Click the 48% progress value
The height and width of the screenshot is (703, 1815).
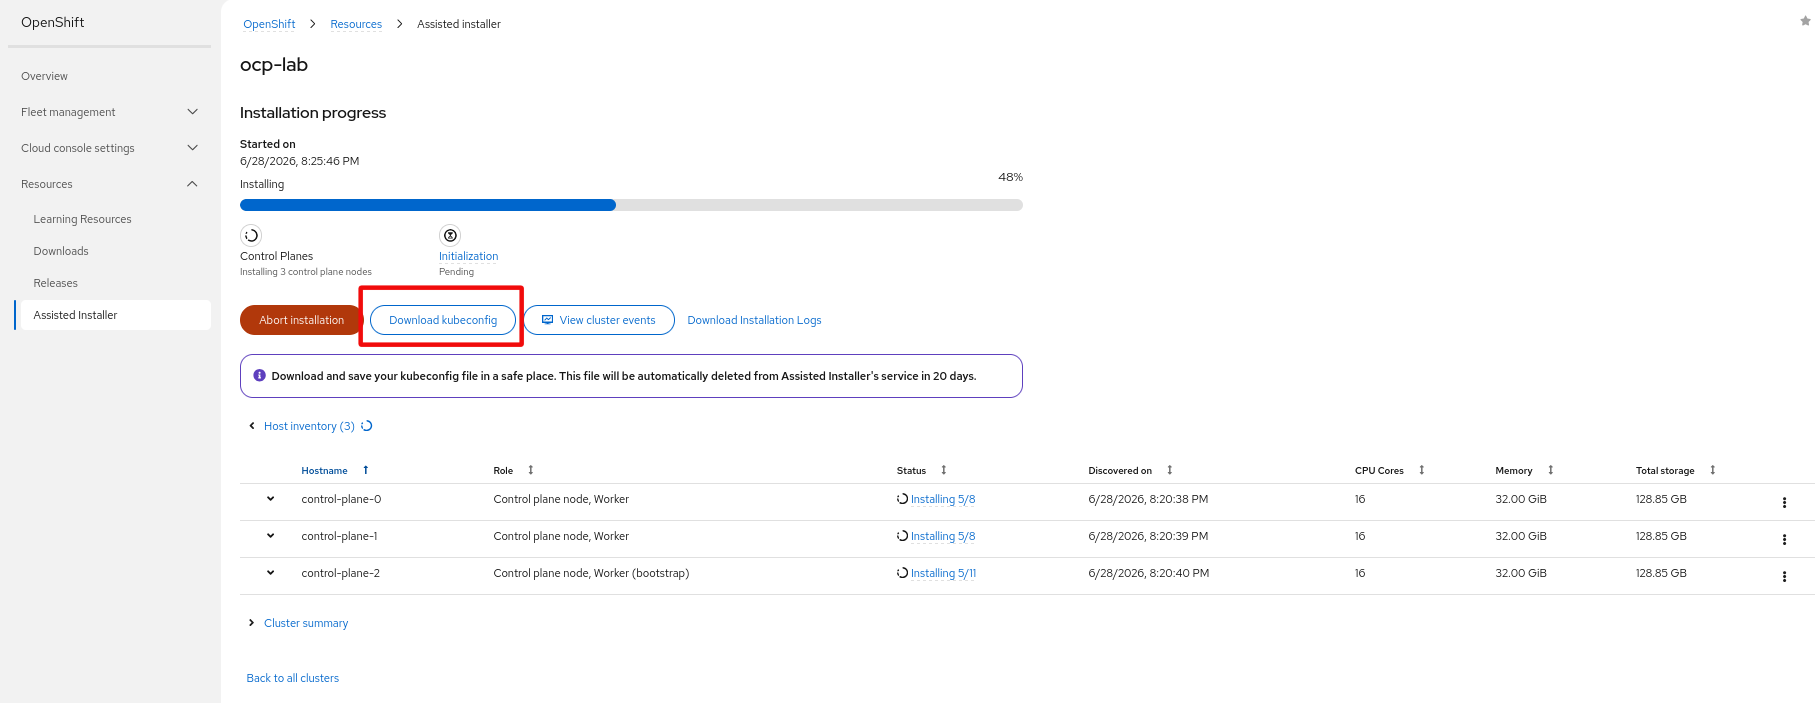(x=1010, y=177)
